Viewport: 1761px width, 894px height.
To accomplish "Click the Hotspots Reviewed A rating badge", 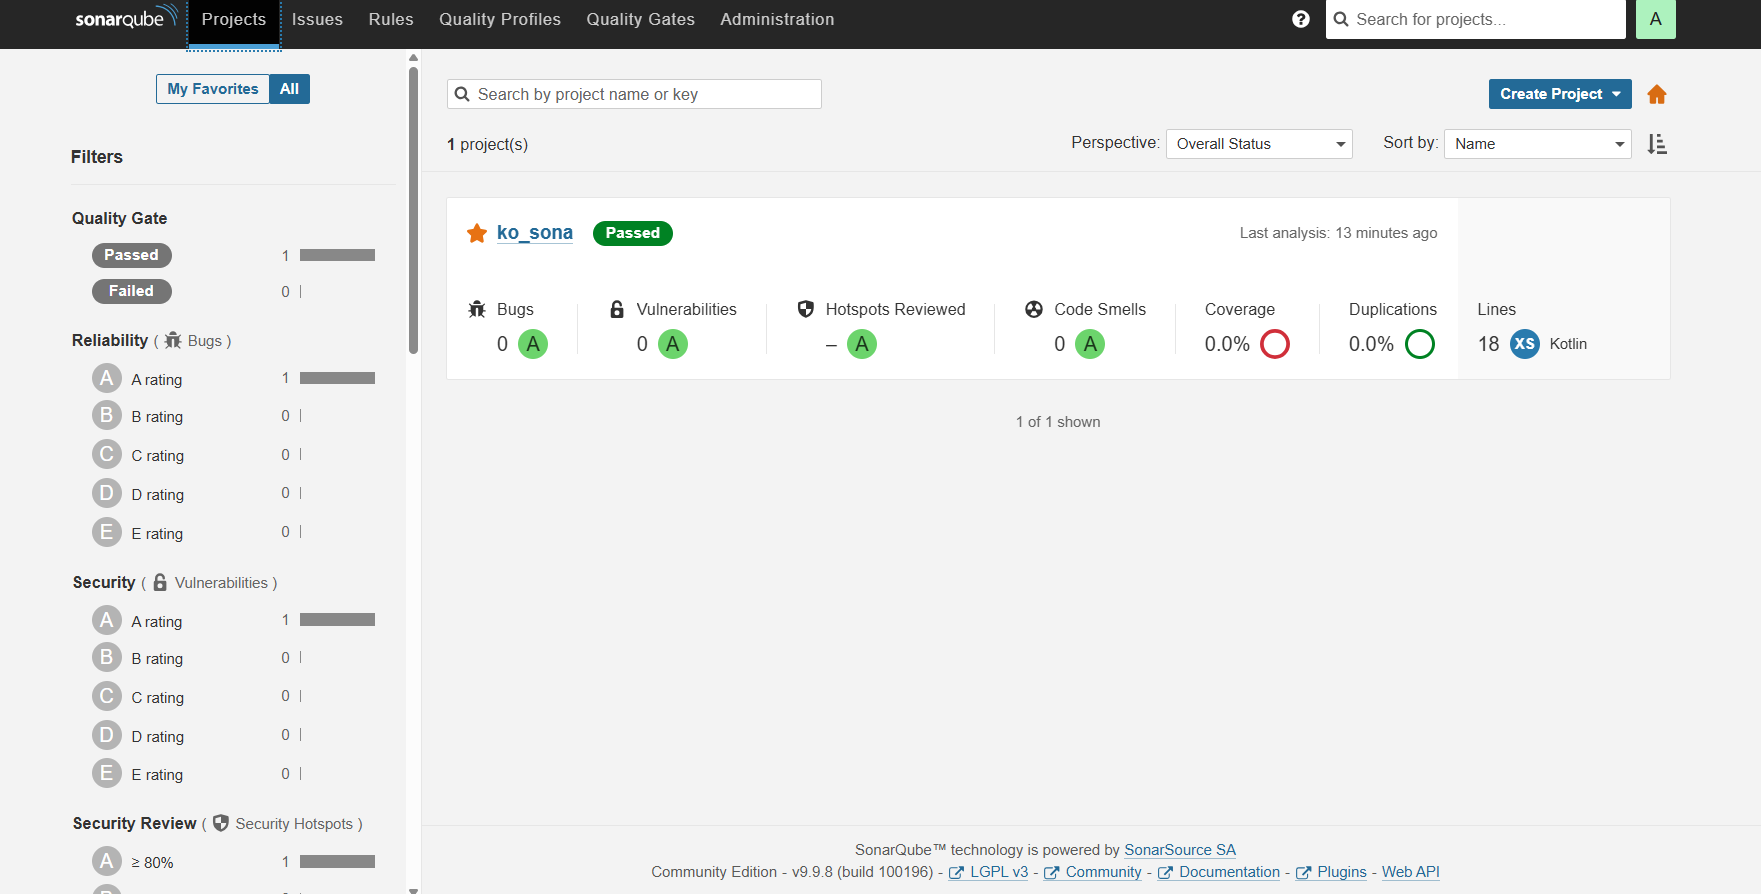I will (862, 344).
